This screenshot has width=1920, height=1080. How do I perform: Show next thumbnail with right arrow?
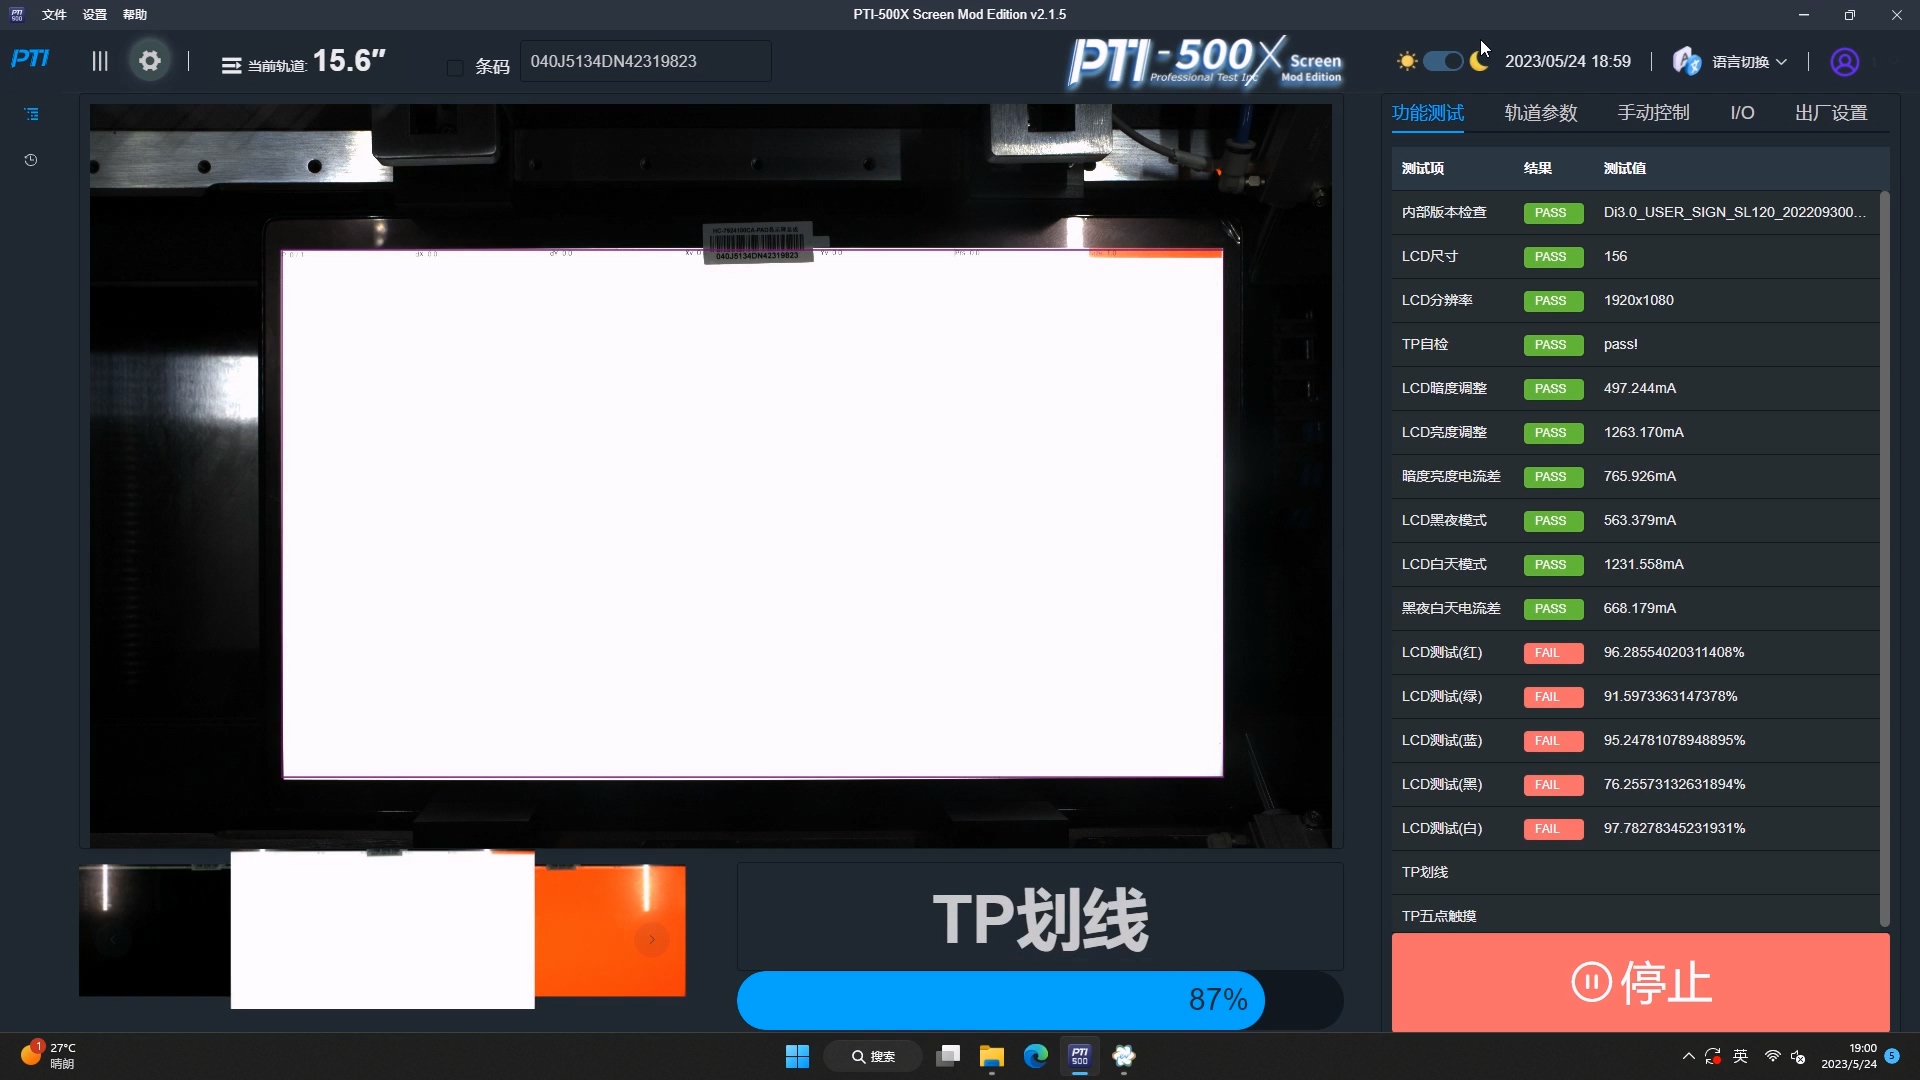(x=651, y=939)
